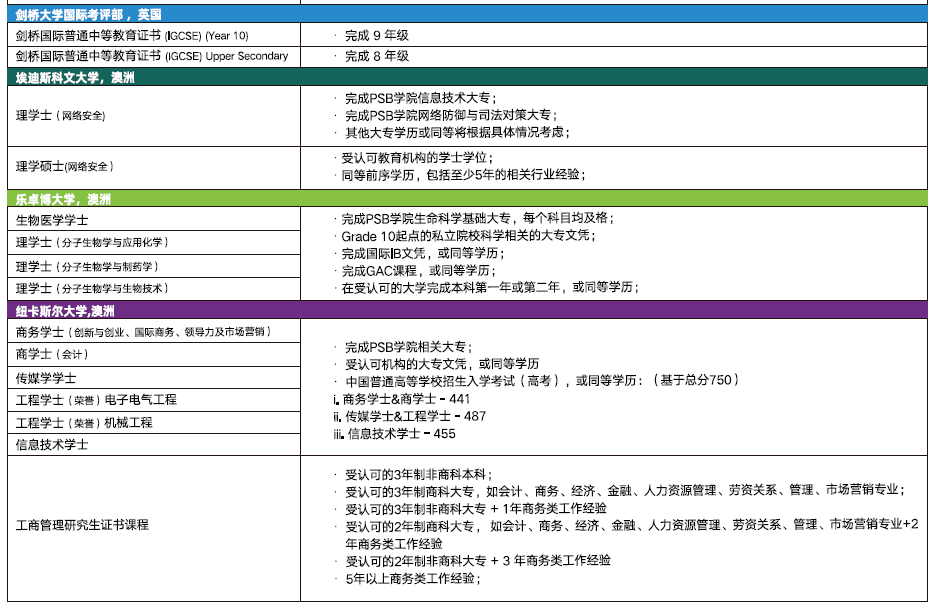The image size is (938, 608).
Task: Click the line 商务学士&商学士 – 441
Action: [x=402, y=399]
